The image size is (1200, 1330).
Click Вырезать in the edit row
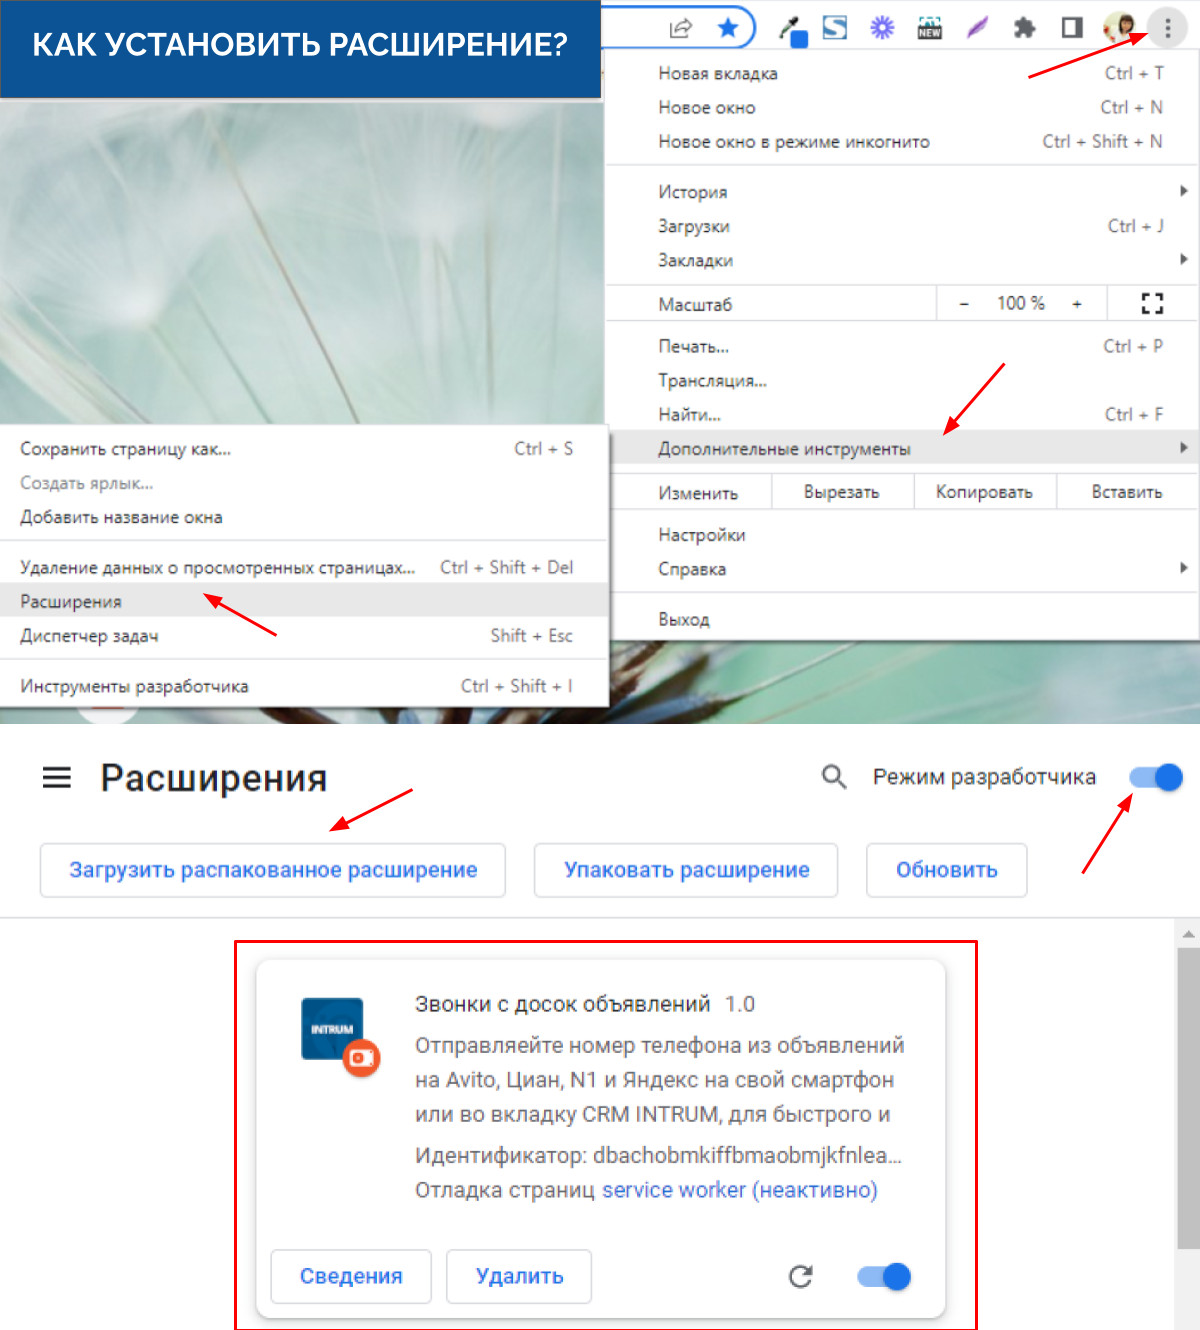pyautogui.click(x=841, y=492)
